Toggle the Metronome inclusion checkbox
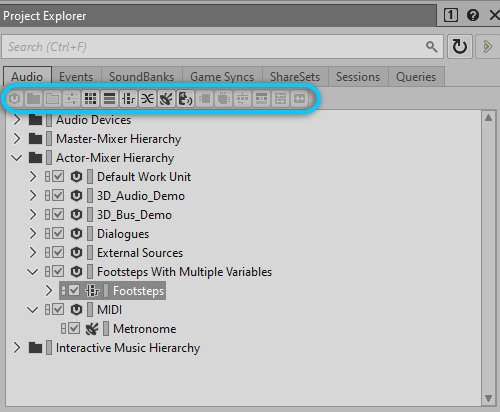 click(74, 328)
